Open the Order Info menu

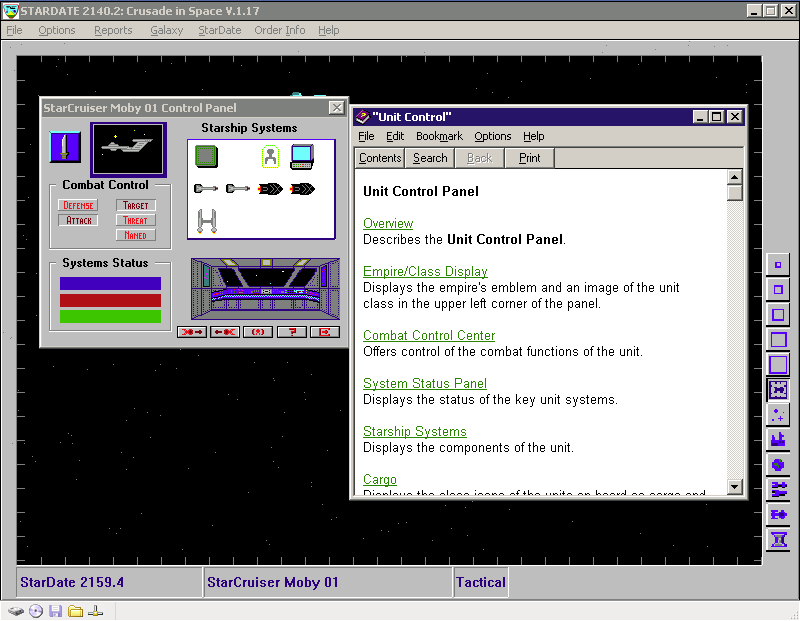280,30
